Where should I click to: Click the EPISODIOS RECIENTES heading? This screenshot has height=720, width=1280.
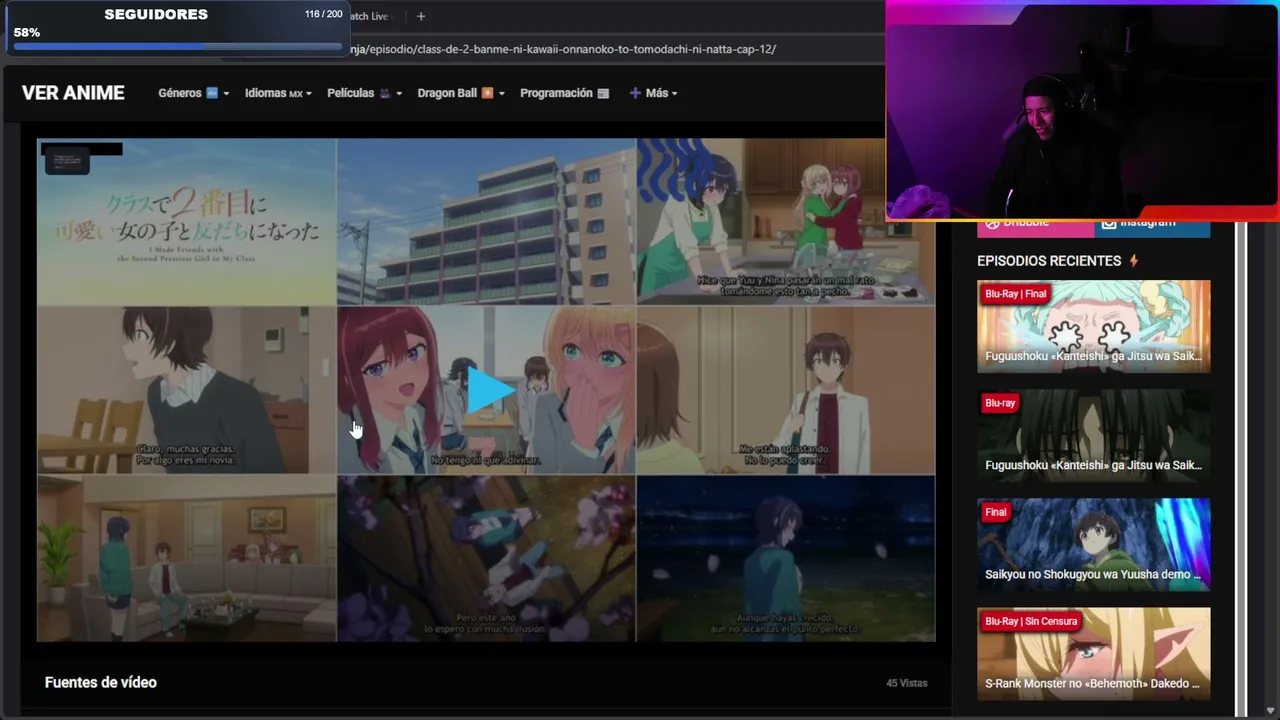point(1049,261)
